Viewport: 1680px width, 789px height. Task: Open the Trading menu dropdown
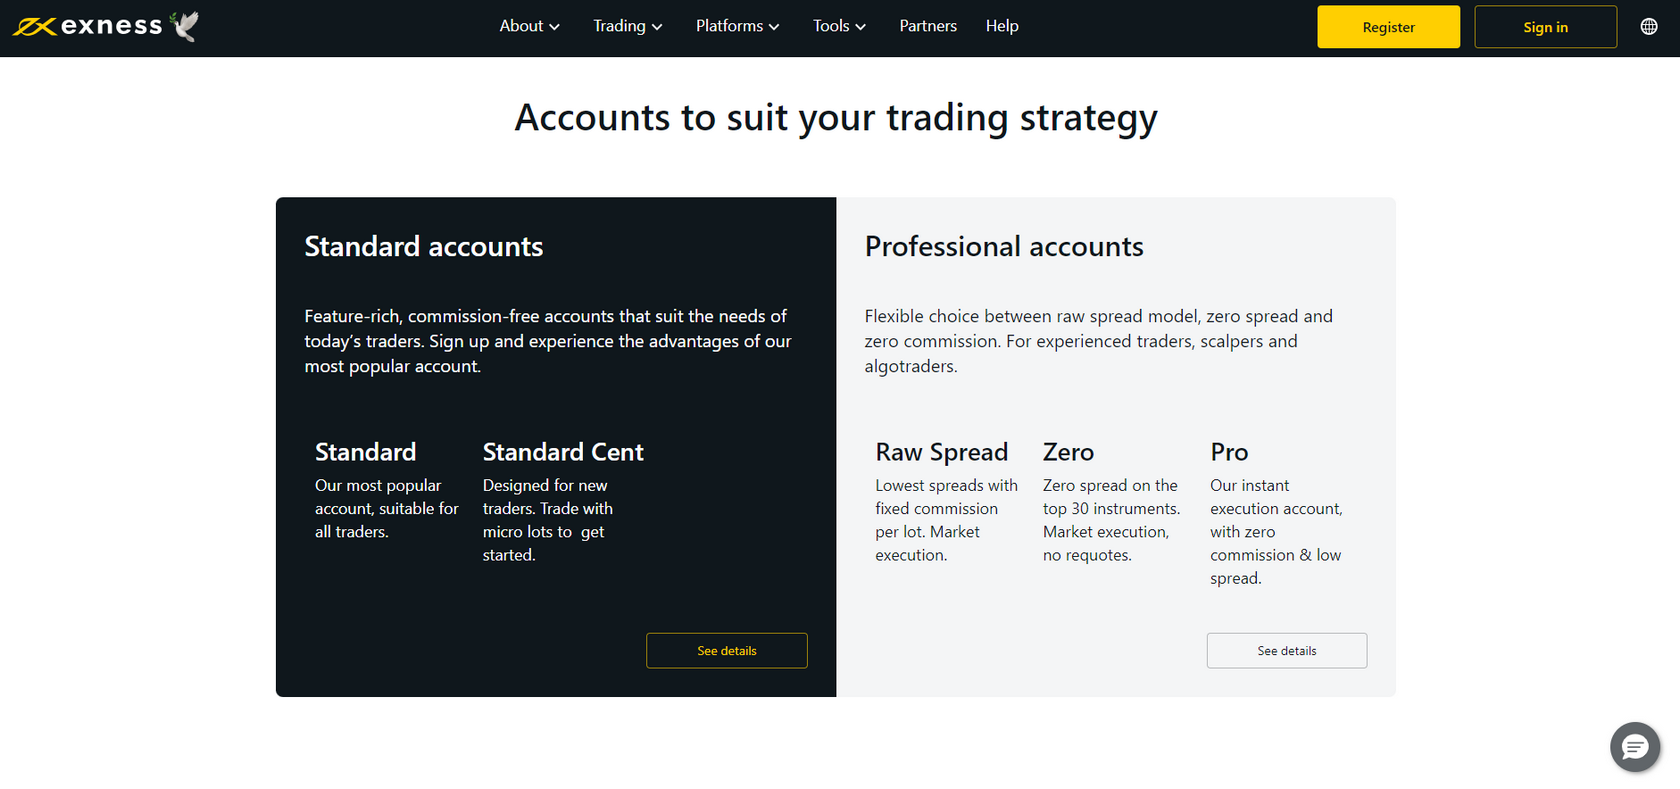627,26
